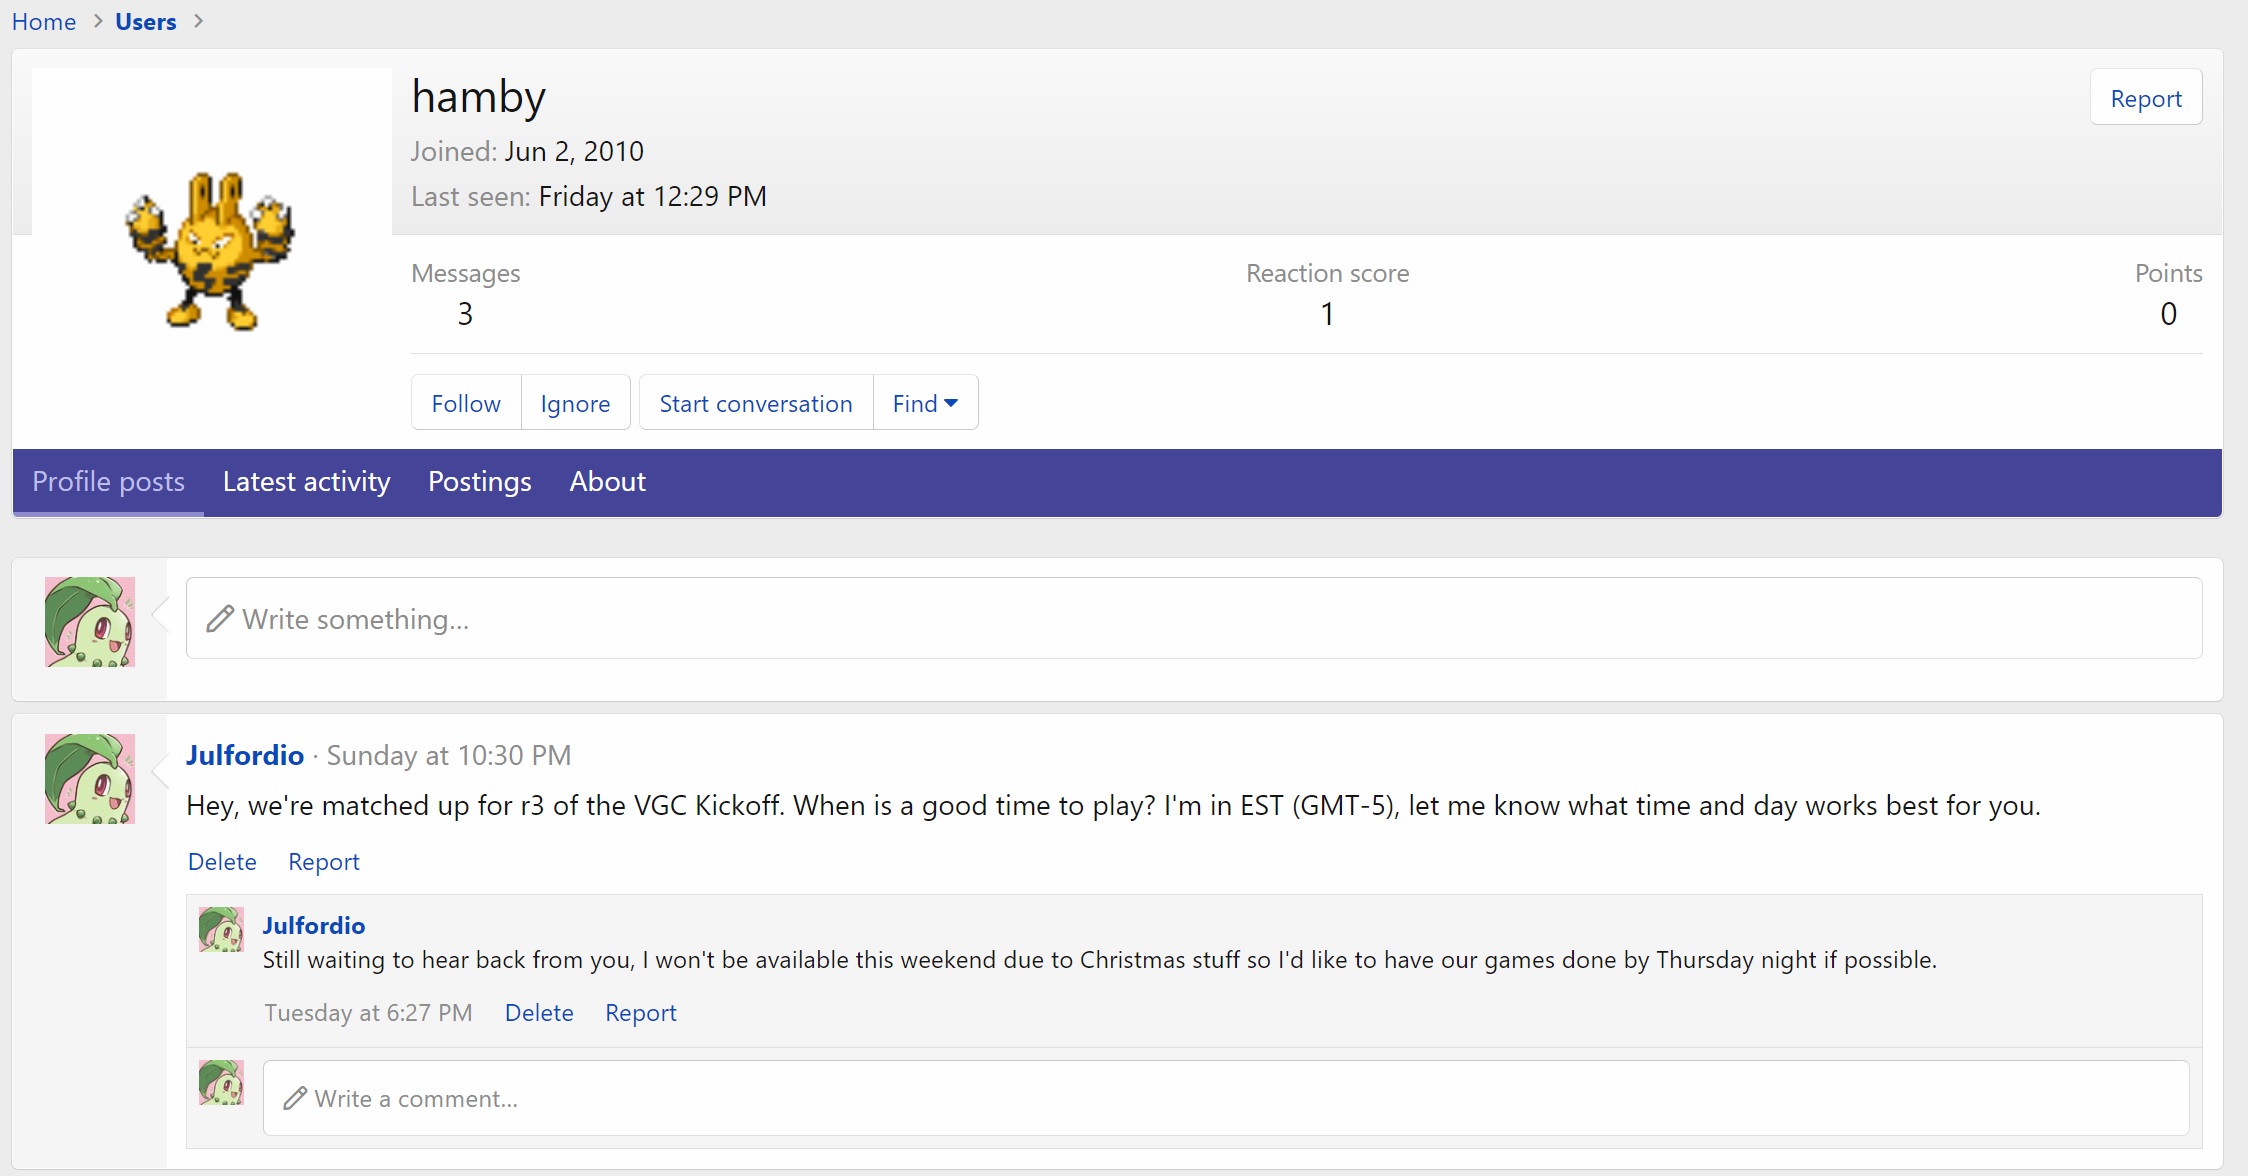2248x1176 pixels.
Task: Report the hamby profile via top-right button
Action: pos(2145,98)
